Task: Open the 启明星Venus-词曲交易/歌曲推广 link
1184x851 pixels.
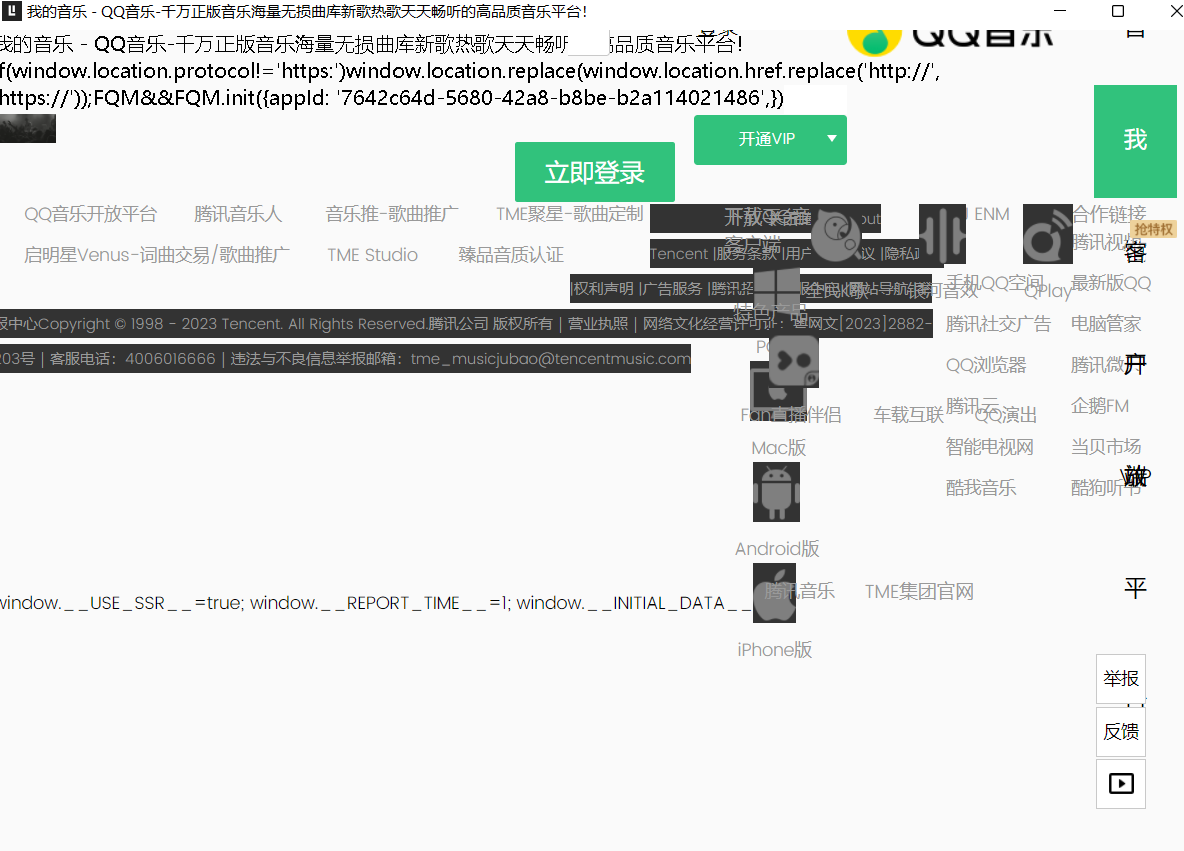Action: click(x=157, y=255)
